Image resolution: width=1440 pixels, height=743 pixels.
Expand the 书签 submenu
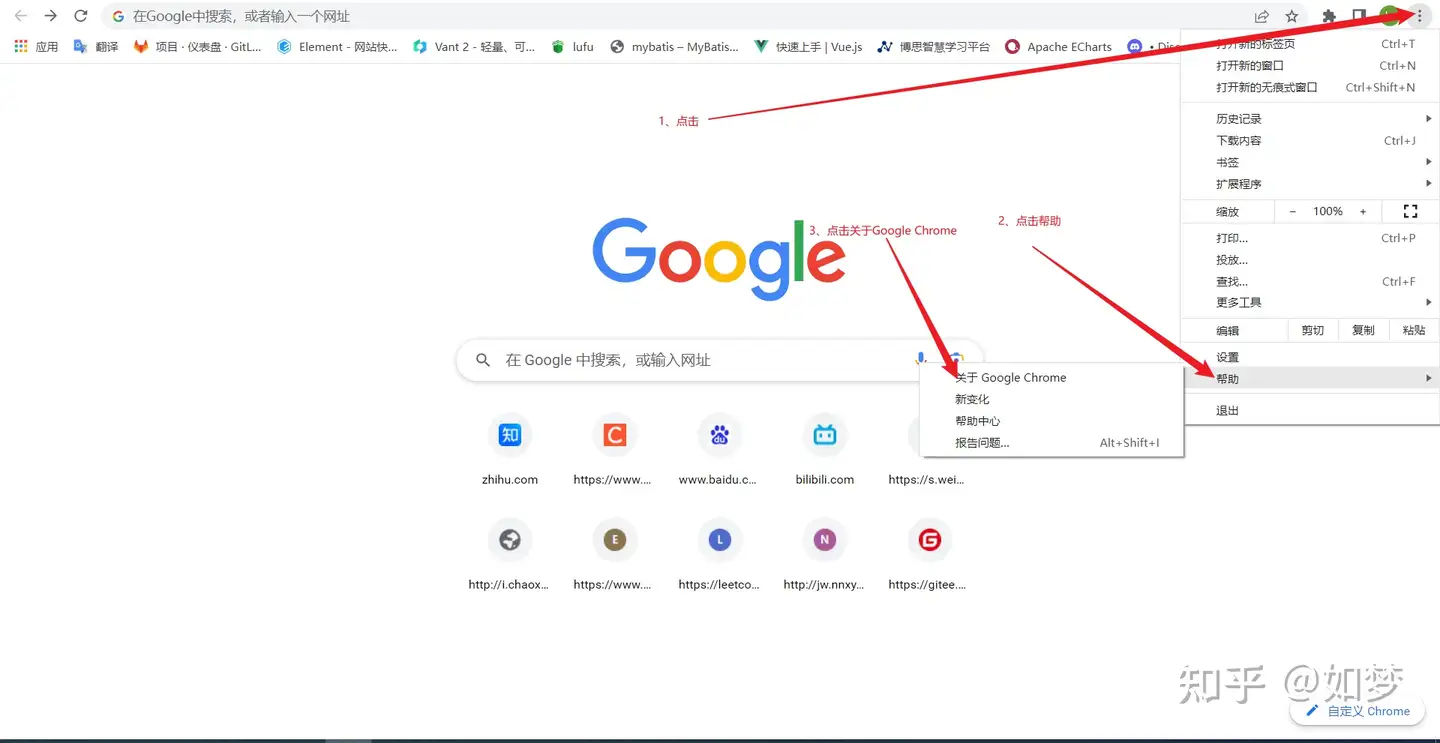tap(1310, 162)
